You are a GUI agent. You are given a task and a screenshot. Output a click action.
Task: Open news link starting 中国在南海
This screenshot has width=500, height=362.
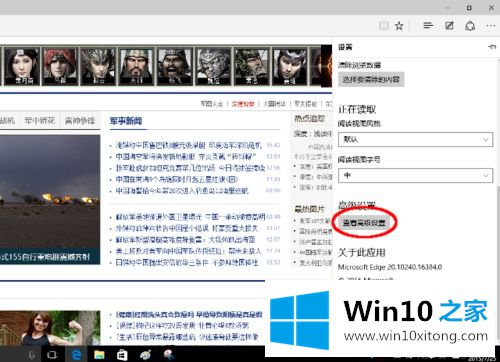pos(177,179)
